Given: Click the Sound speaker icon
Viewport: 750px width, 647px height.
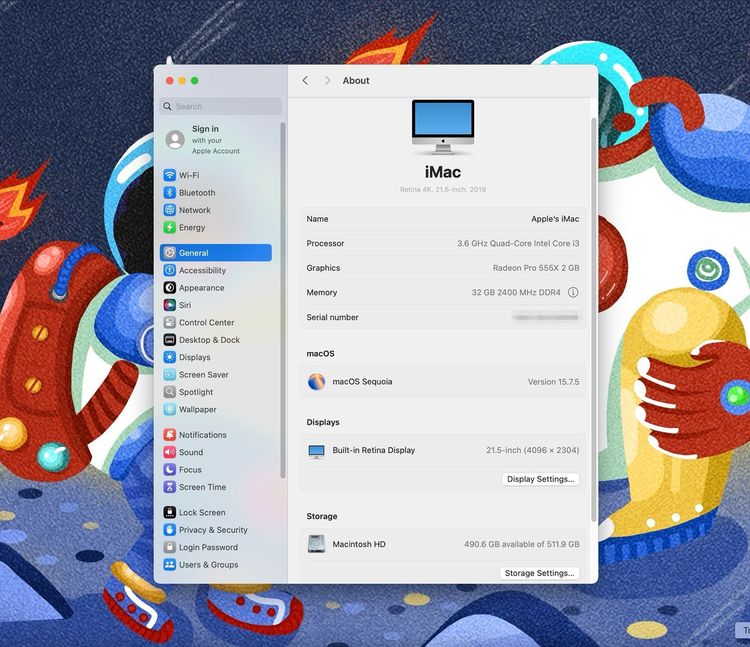Looking at the screenshot, I should 169,452.
